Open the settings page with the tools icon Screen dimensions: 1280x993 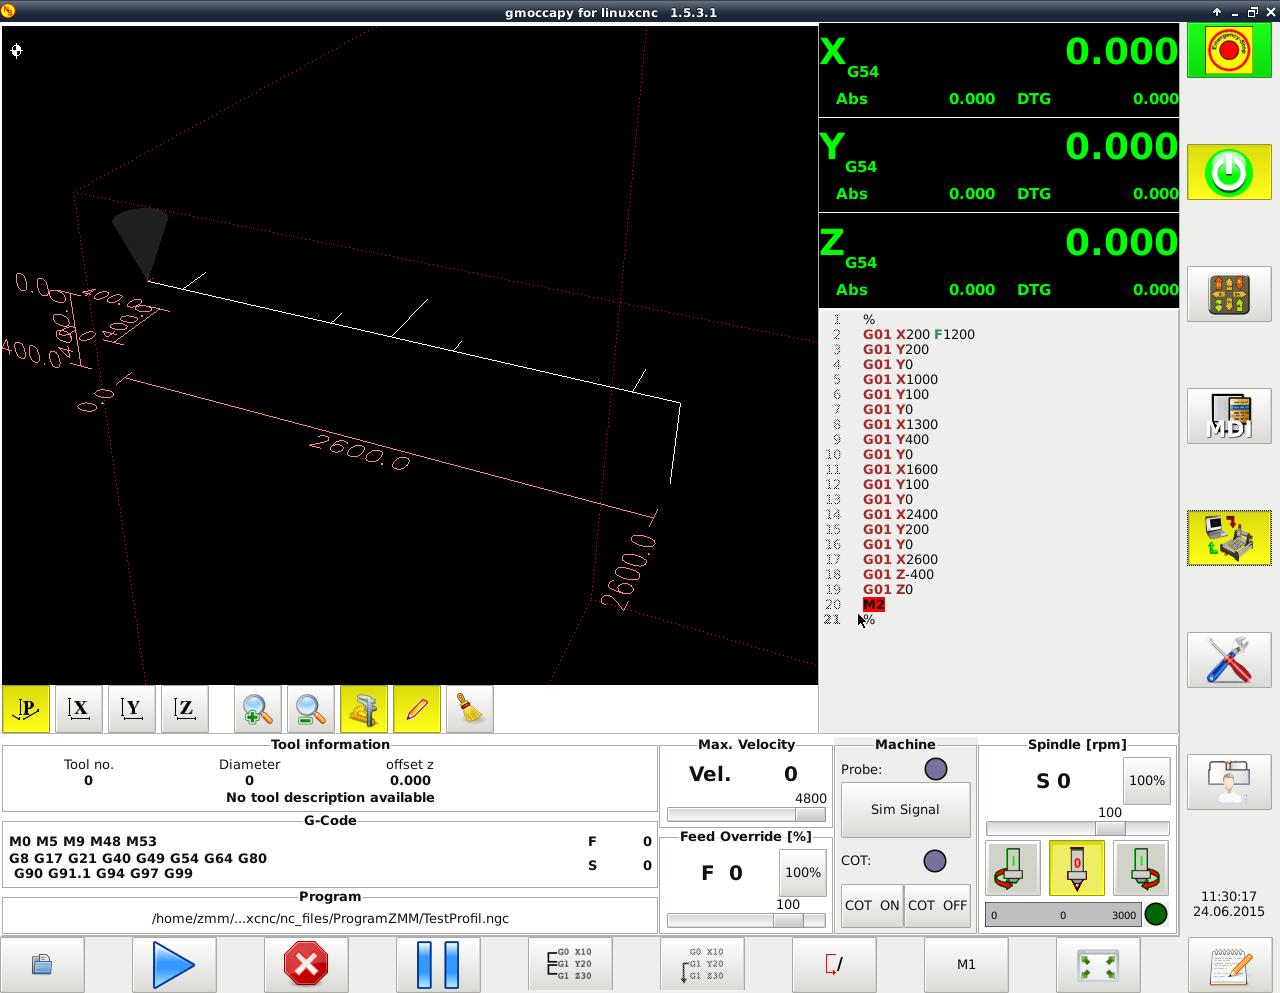click(x=1229, y=660)
